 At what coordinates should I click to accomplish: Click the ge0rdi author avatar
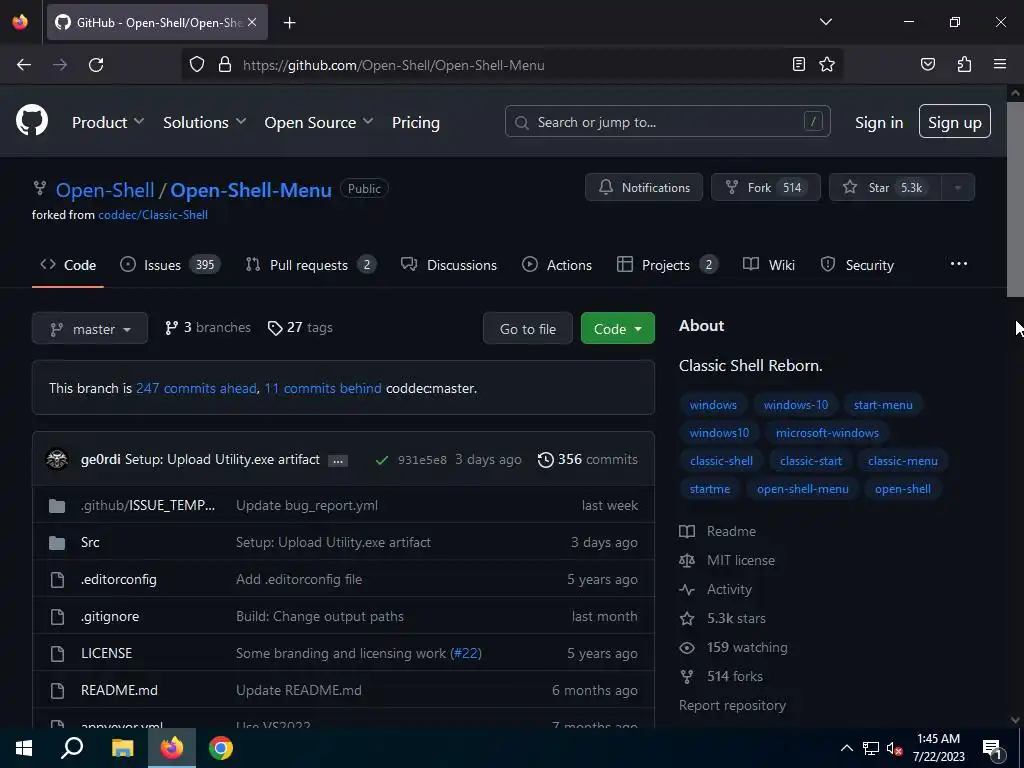[x=57, y=459]
